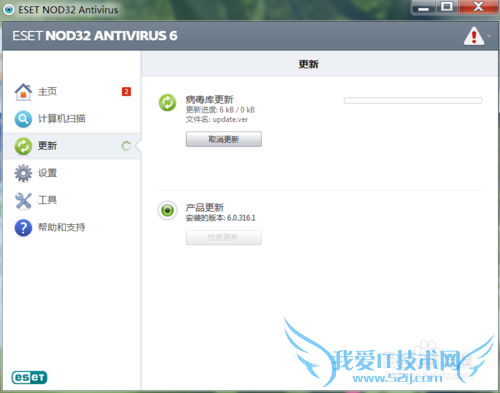Image resolution: width=500 pixels, height=393 pixels.
Task: Minimize the ESET NOD32 window
Action: tap(423, 8)
